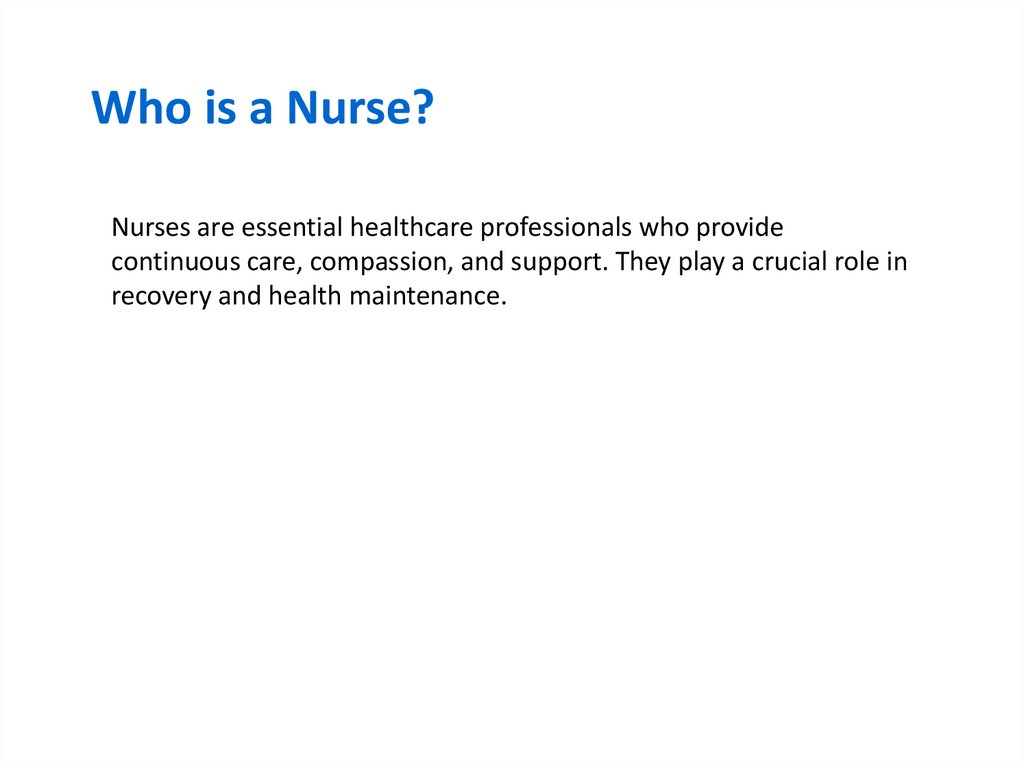Click the word "Who" in the title

pos(134,109)
